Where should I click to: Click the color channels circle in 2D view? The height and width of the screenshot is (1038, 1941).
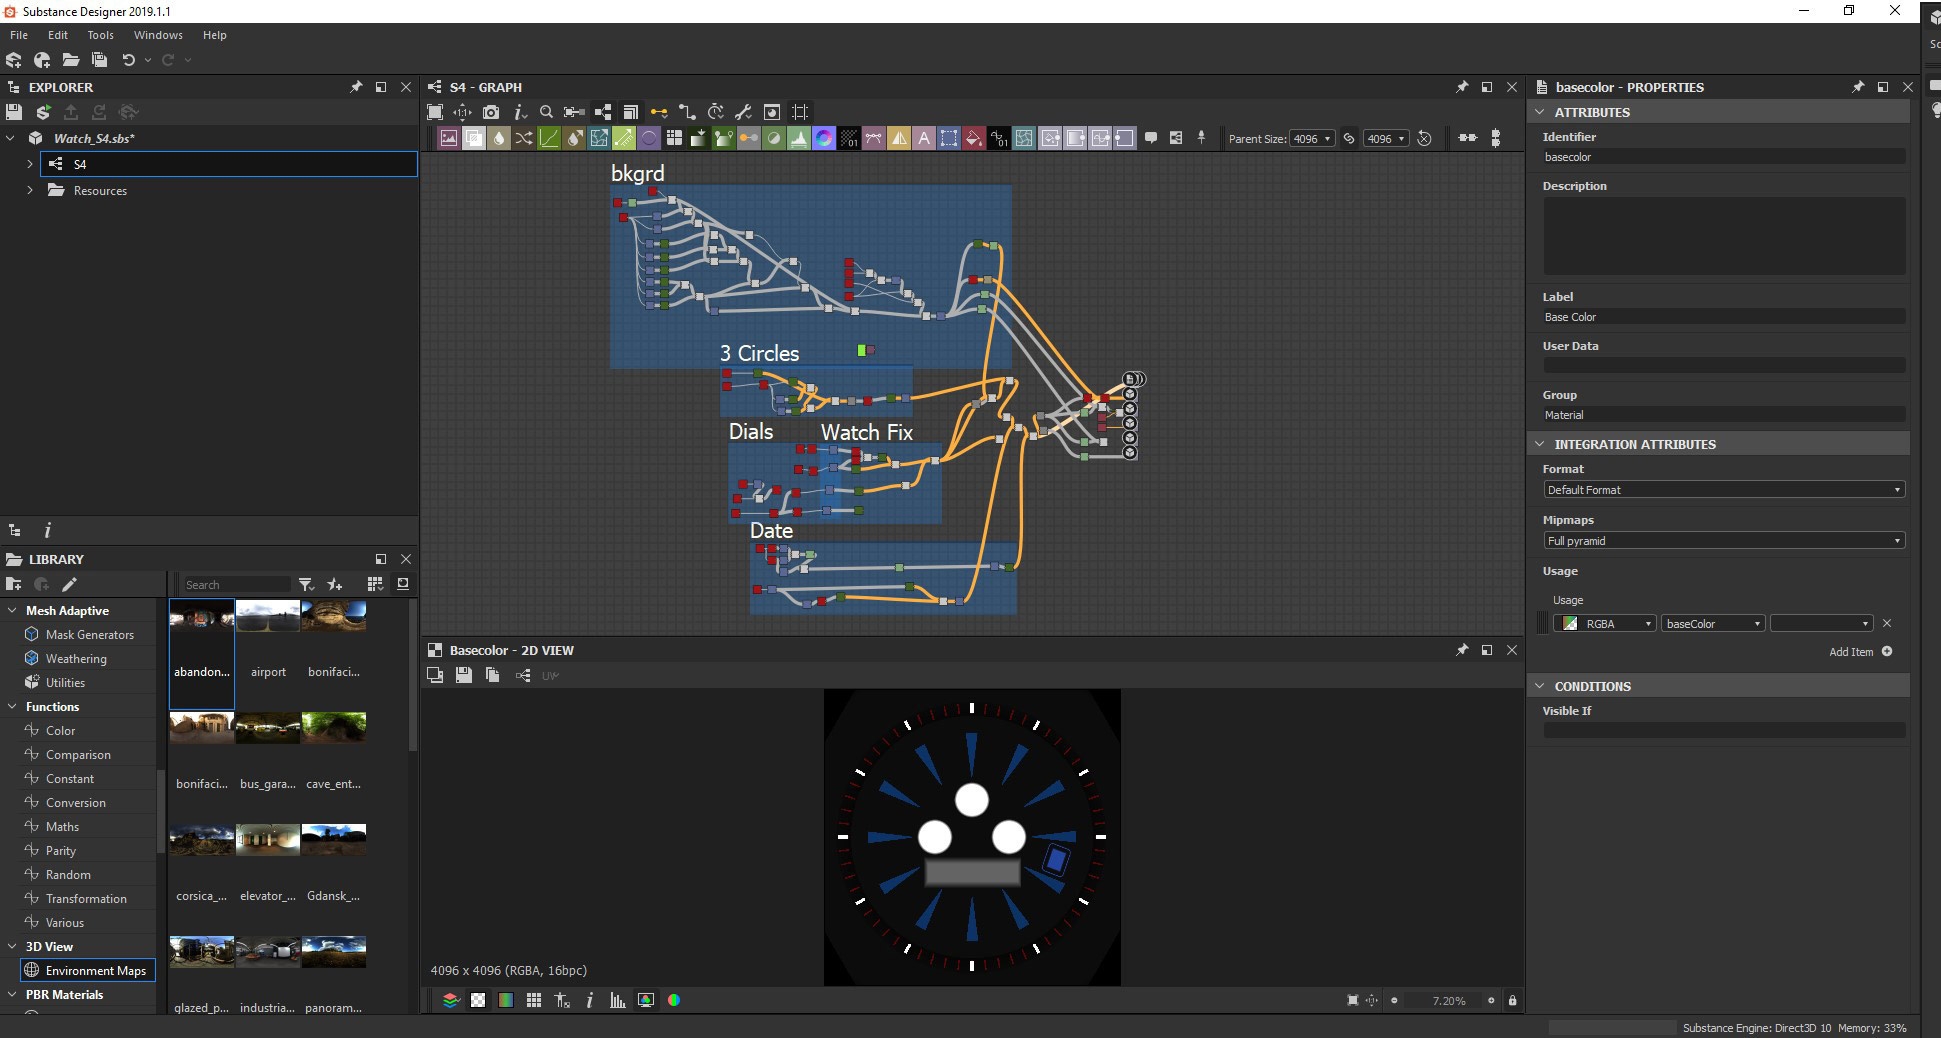(674, 1000)
